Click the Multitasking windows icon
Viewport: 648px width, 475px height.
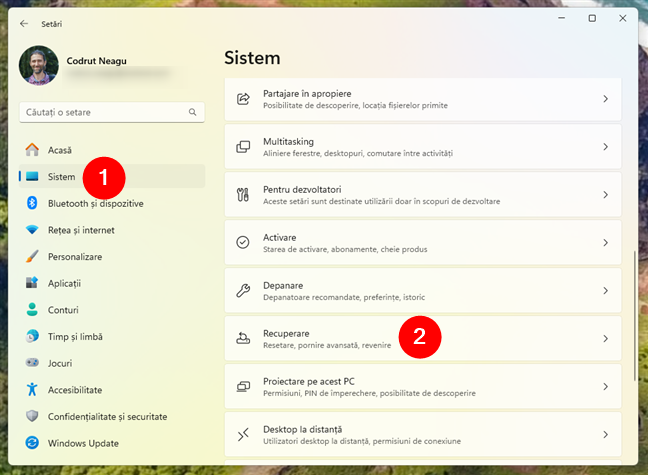pyautogui.click(x=243, y=147)
